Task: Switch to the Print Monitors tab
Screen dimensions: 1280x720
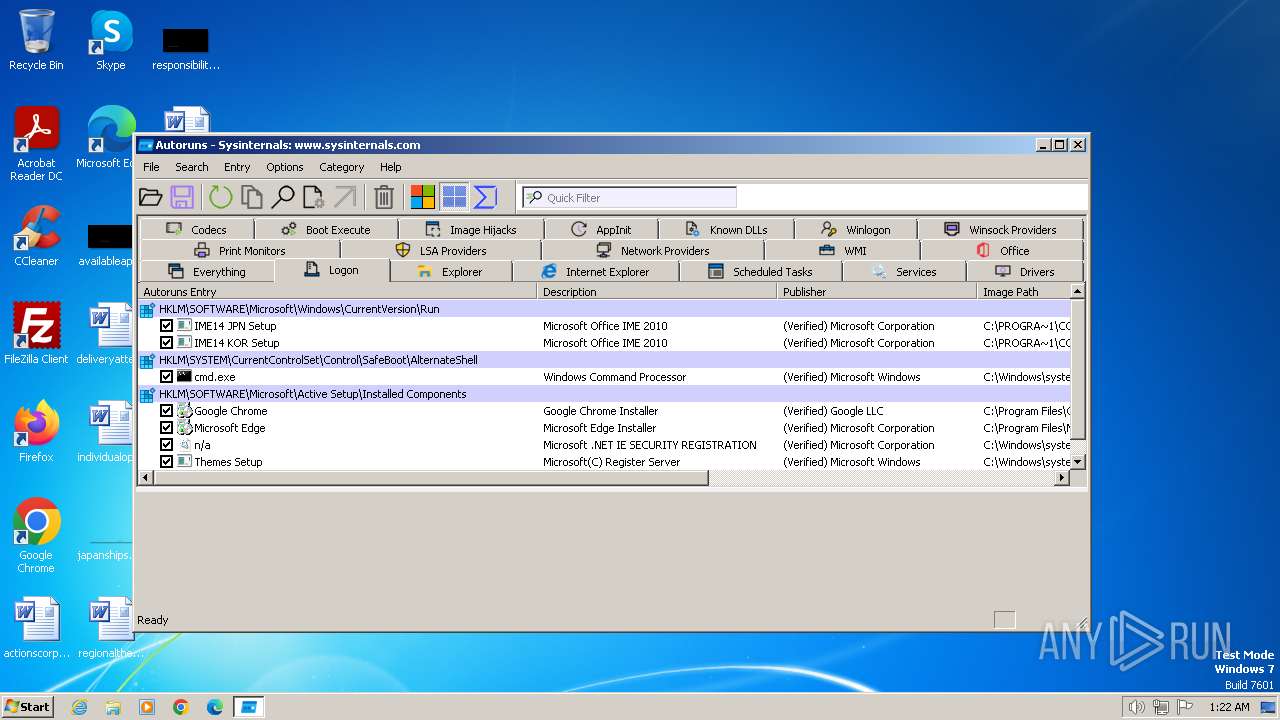Action: click(240, 250)
